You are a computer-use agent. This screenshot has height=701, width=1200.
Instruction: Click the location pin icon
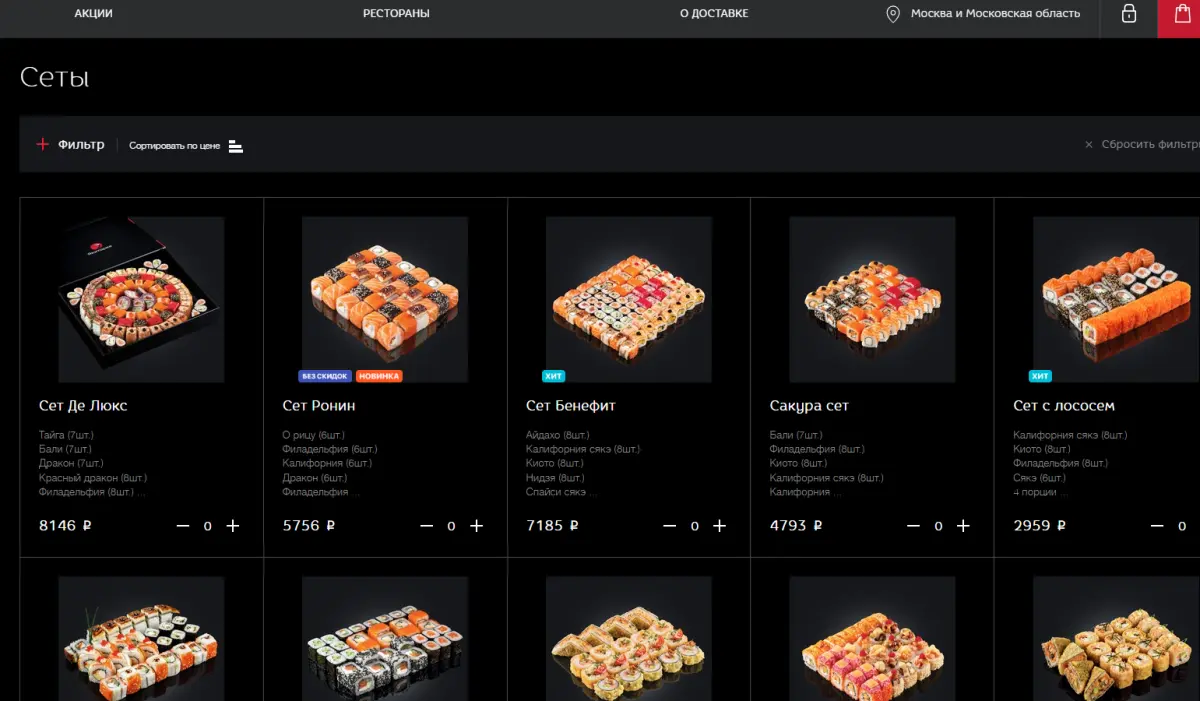click(893, 14)
